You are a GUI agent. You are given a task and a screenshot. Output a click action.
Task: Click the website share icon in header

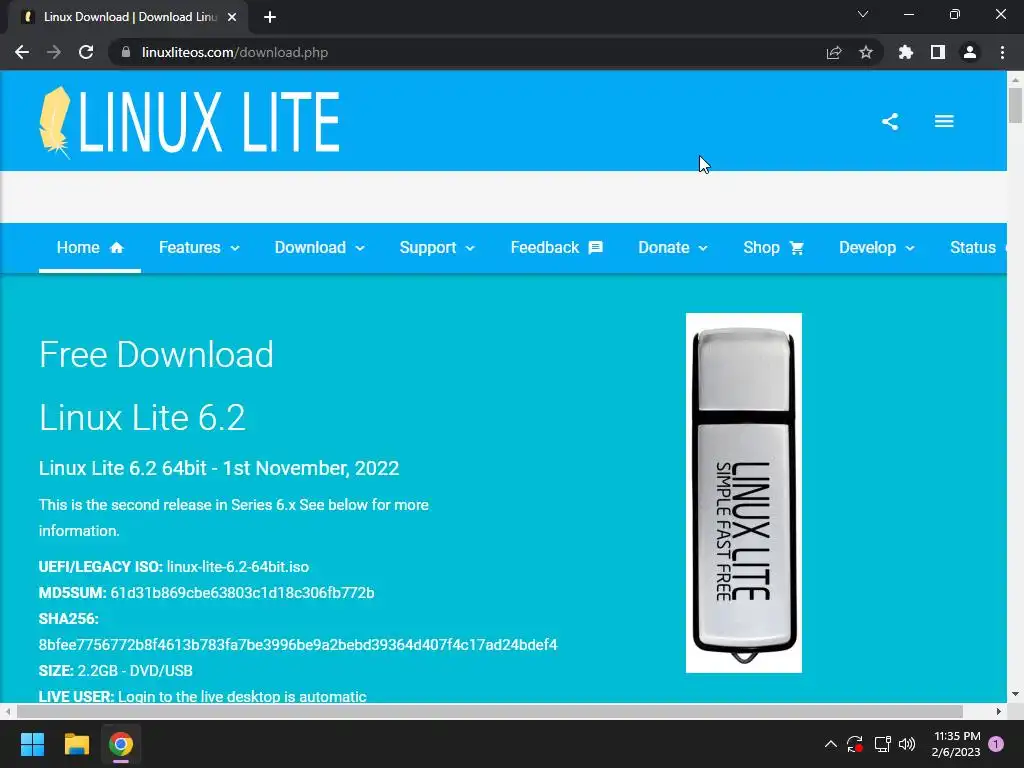point(890,121)
